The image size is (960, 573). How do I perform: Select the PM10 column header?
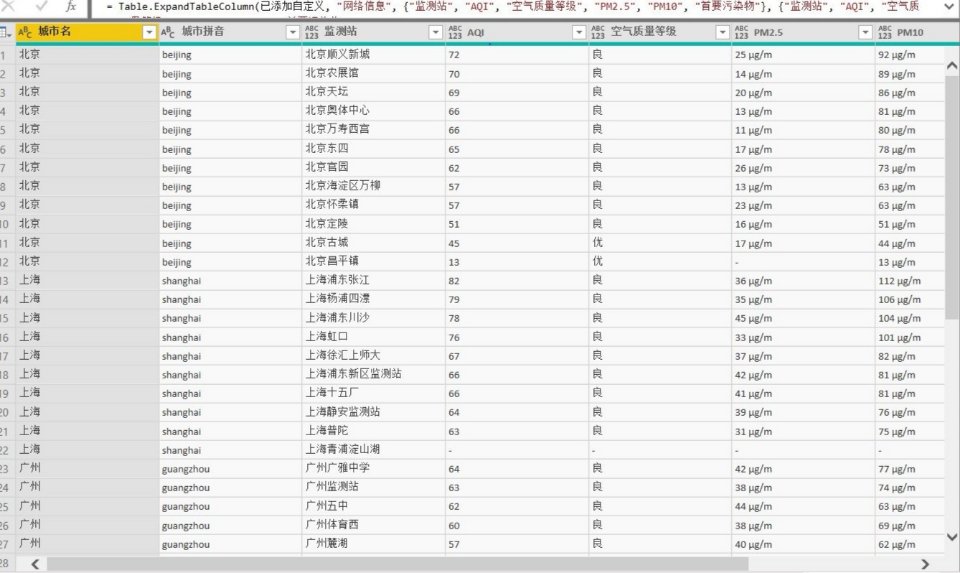(x=910, y=32)
